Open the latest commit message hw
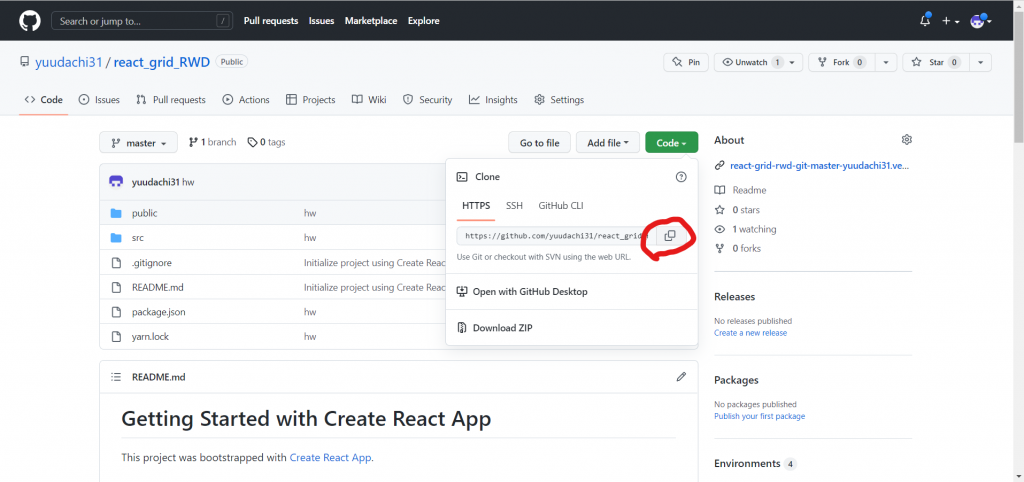This screenshot has width=1024, height=482. click(188, 182)
